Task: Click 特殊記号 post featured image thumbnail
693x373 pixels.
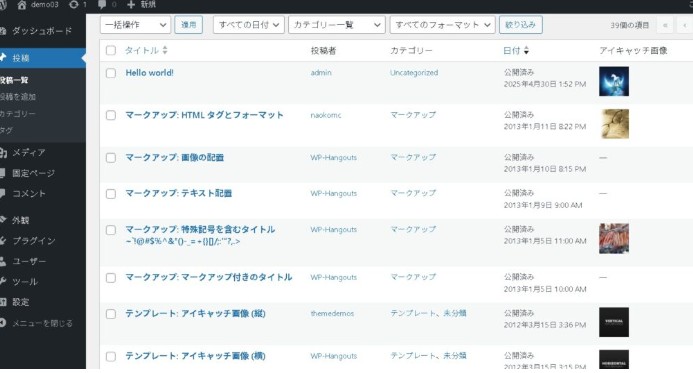Action: (614, 239)
